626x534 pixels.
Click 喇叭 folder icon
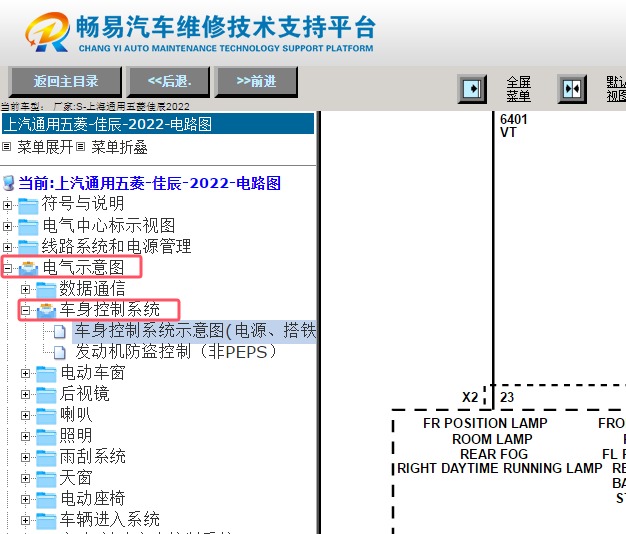coord(46,416)
